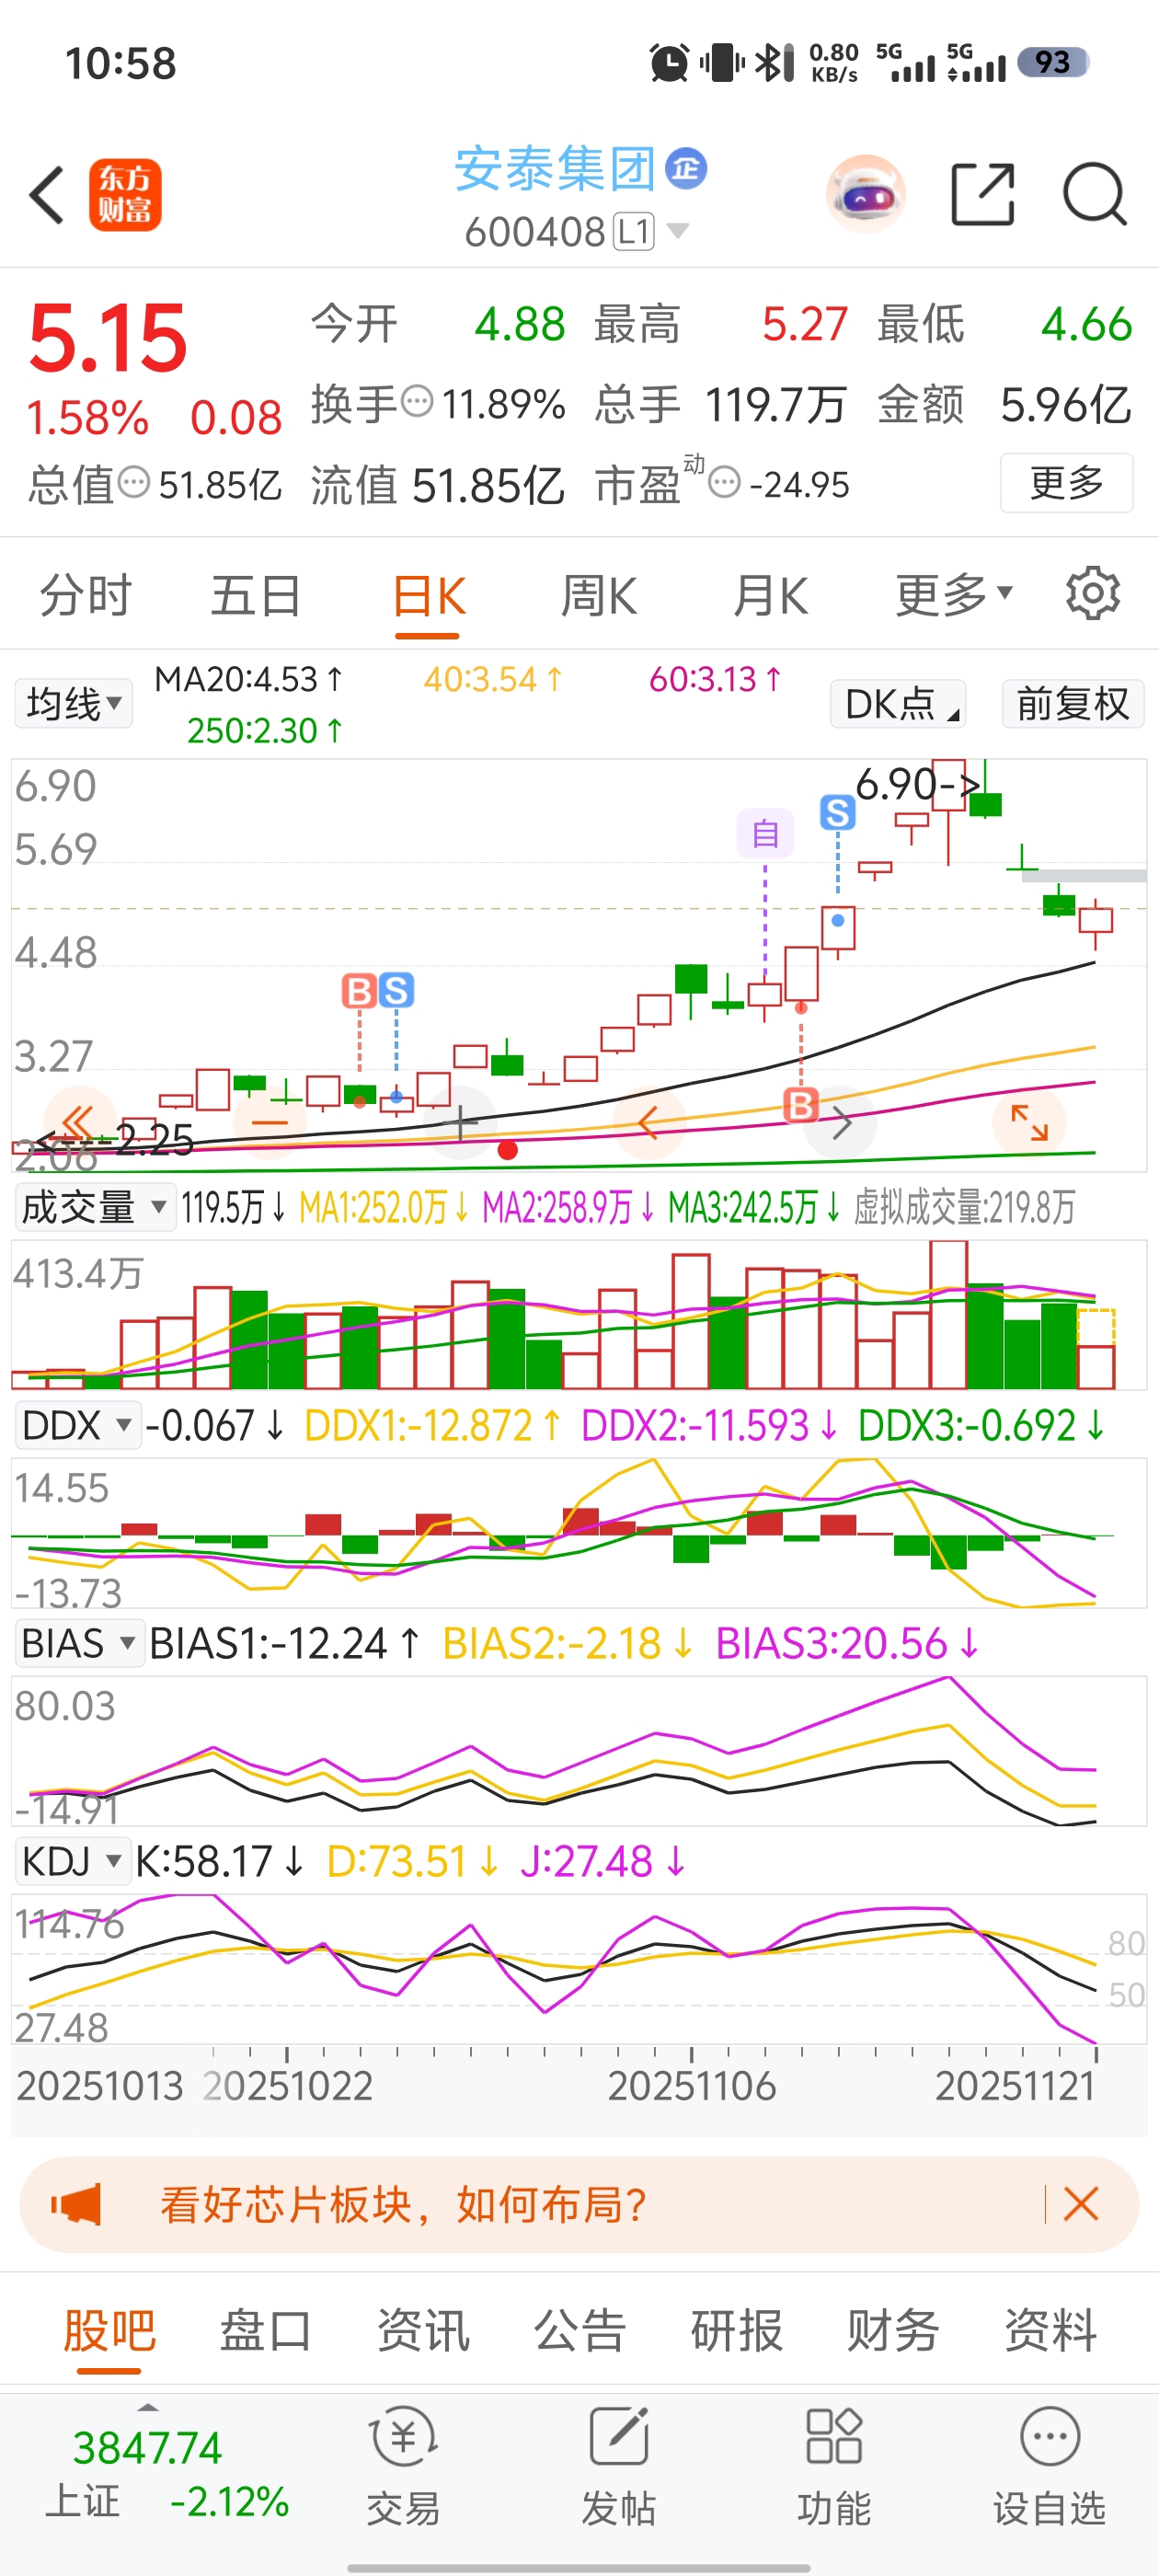Tap 设自选 add to watchlist

tap(1049, 2464)
